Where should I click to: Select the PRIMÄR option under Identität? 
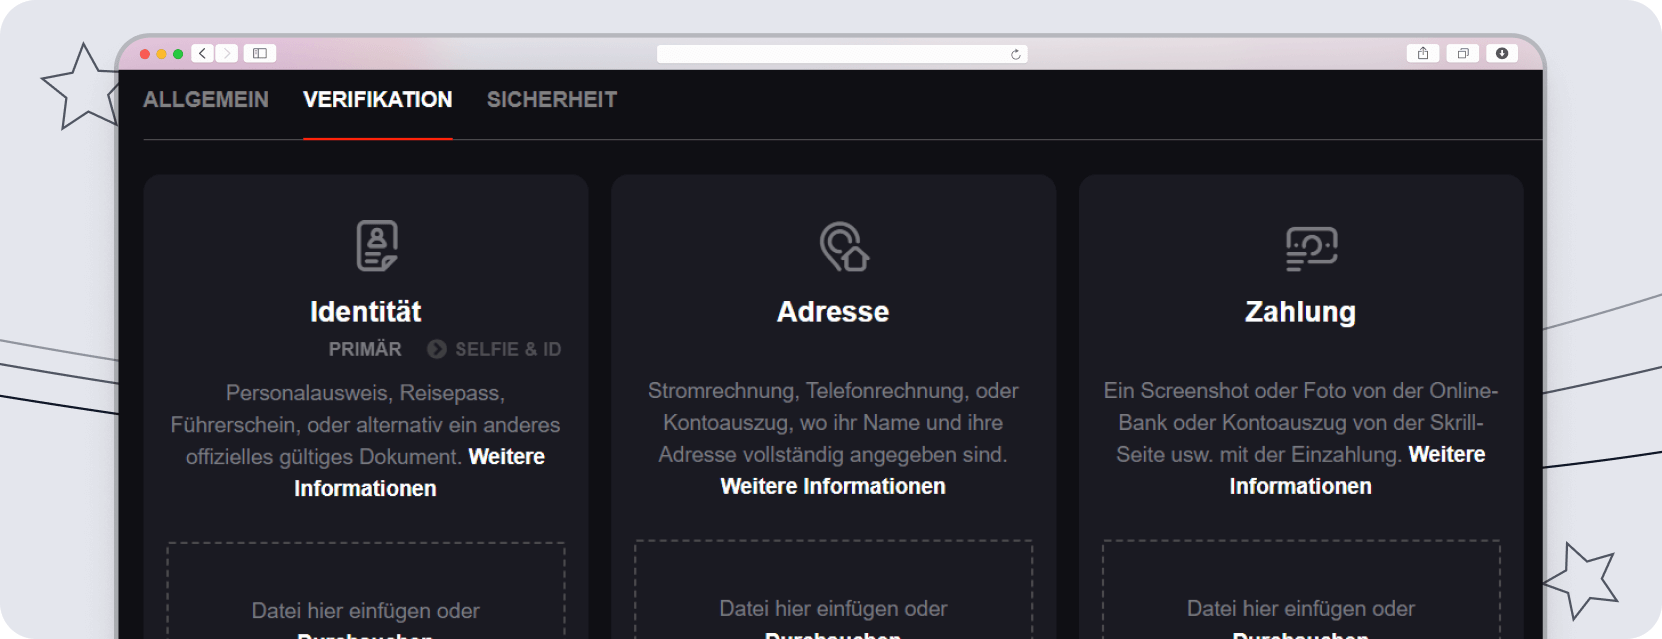click(365, 349)
